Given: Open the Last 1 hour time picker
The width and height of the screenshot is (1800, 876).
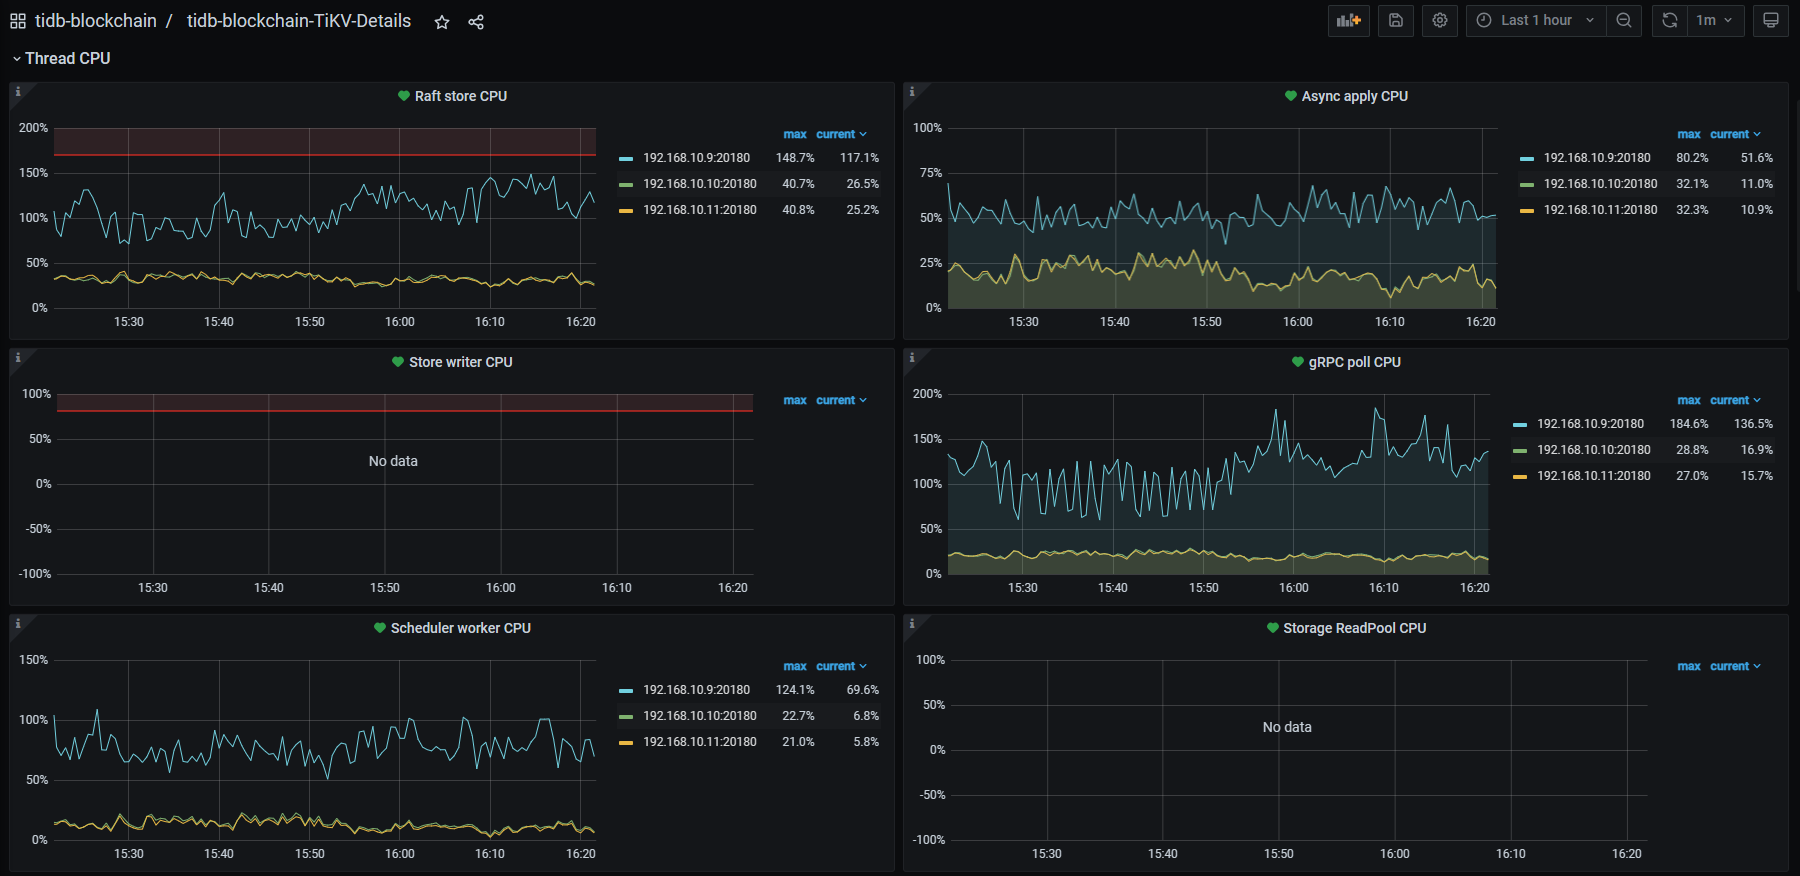Looking at the screenshot, I should [x=1535, y=20].
